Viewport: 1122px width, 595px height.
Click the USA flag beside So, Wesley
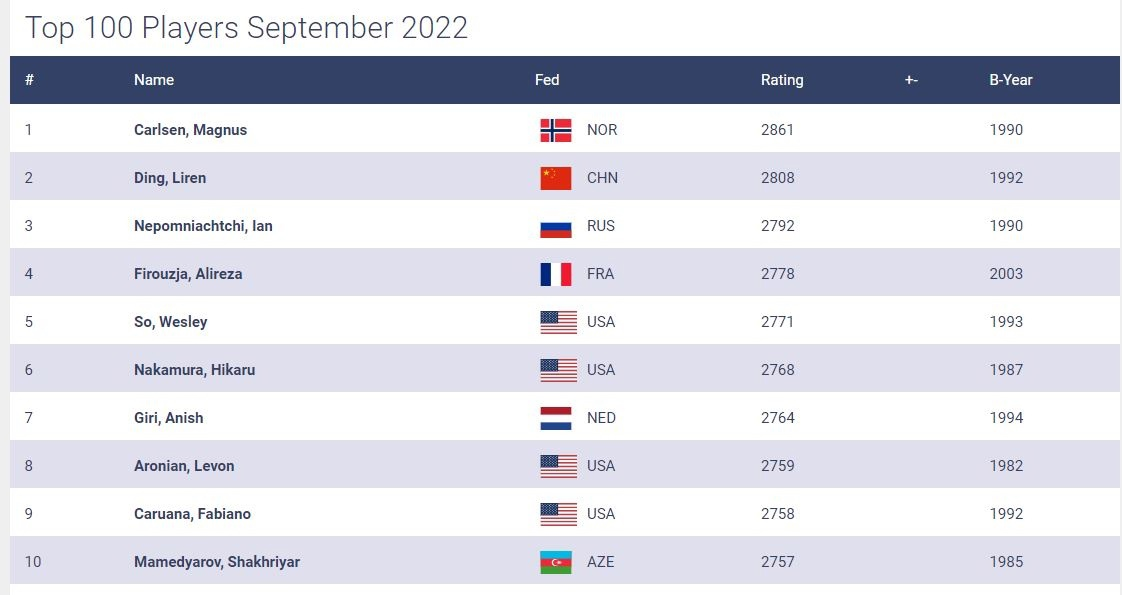click(558, 322)
